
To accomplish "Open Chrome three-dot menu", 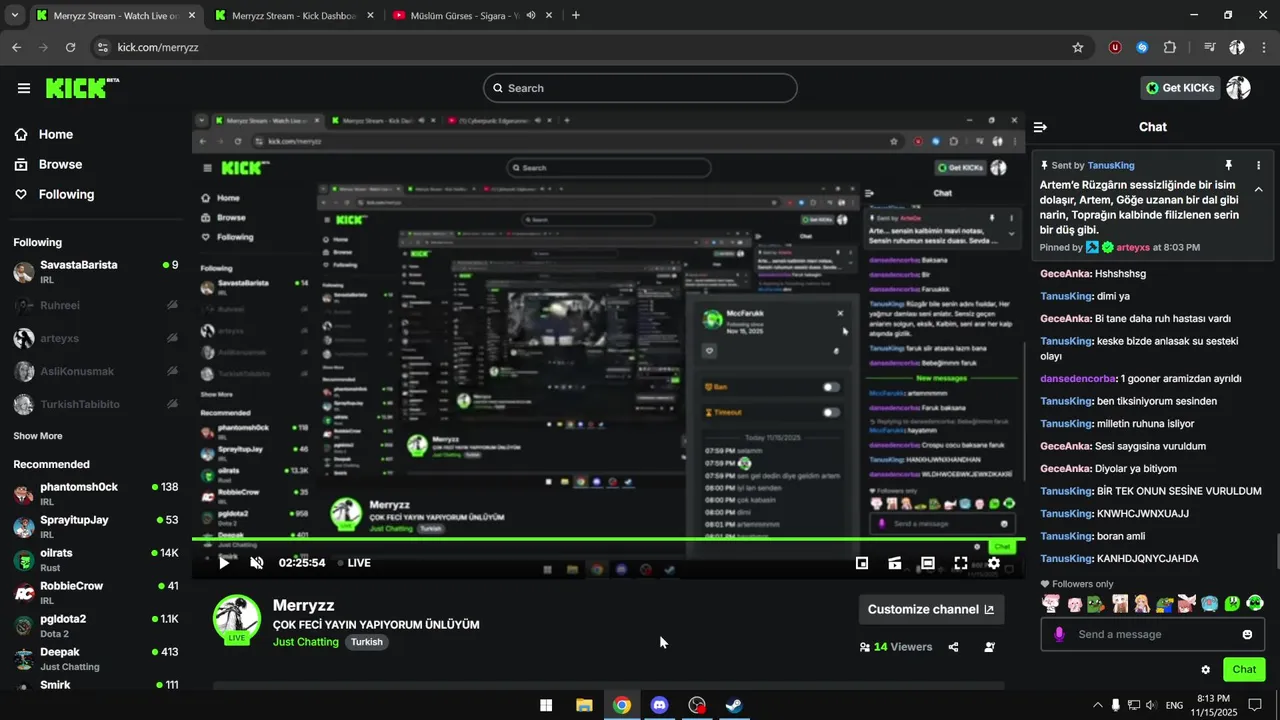I will click(1263, 47).
